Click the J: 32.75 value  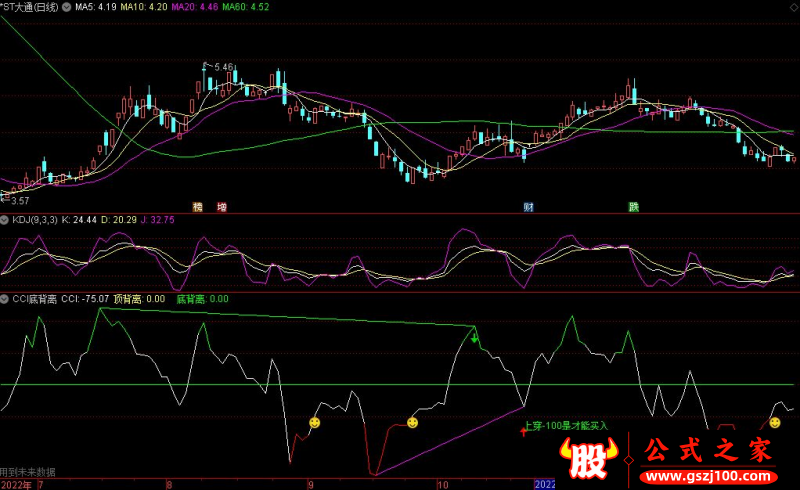[158, 220]
